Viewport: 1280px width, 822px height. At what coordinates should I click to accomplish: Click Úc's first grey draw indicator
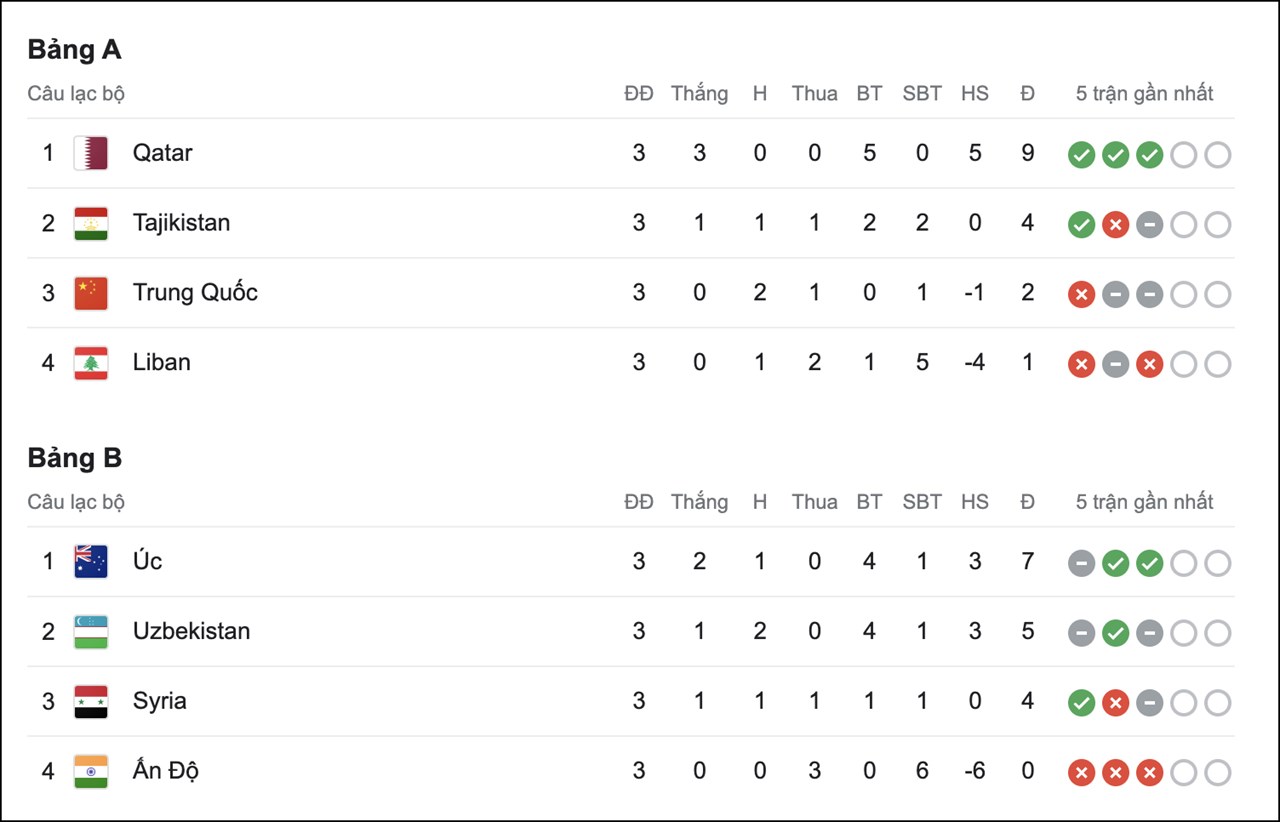1081,563
